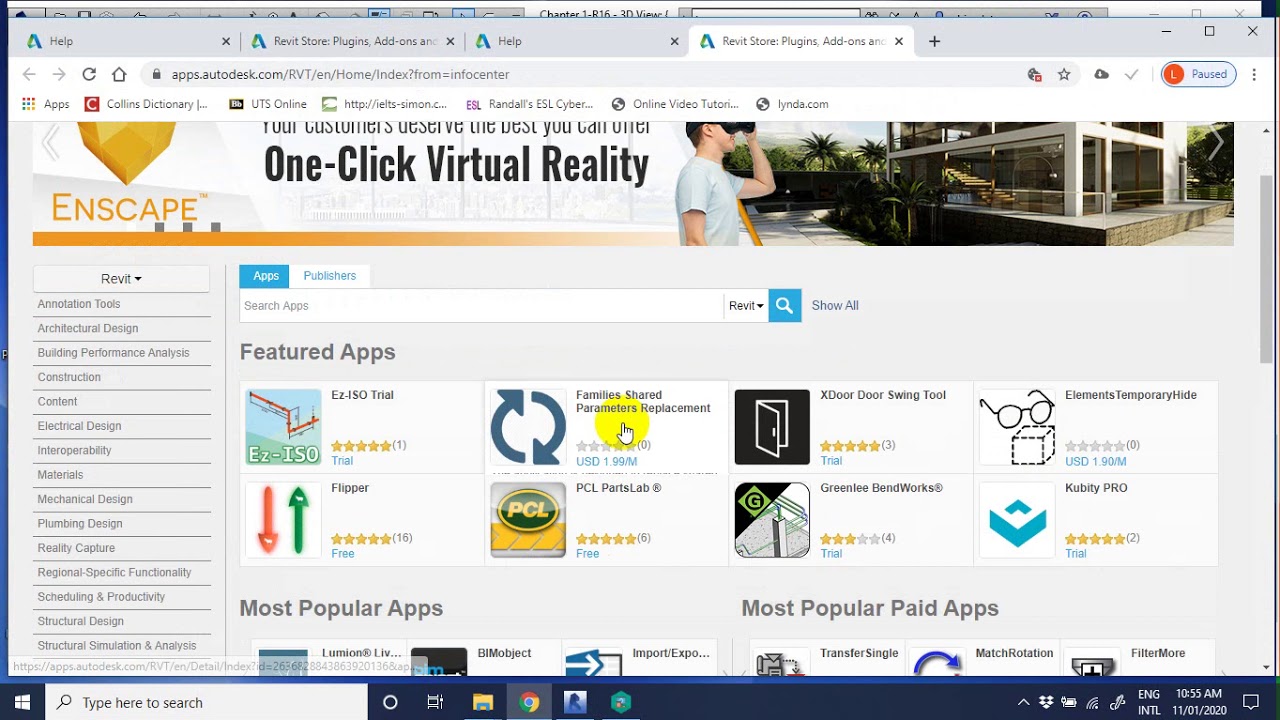1280x720 pixels.
Task: Open the lynda.com bookmark
Action: point(793,104)
